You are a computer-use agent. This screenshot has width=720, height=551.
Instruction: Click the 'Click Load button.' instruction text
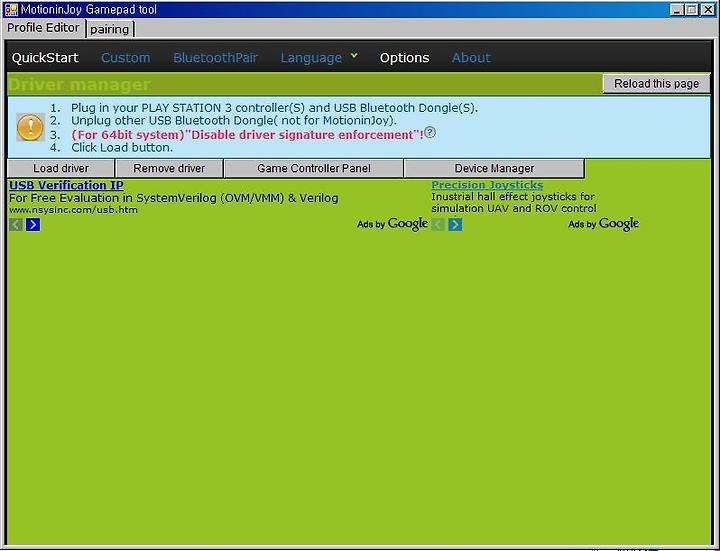tap(122, 148)
